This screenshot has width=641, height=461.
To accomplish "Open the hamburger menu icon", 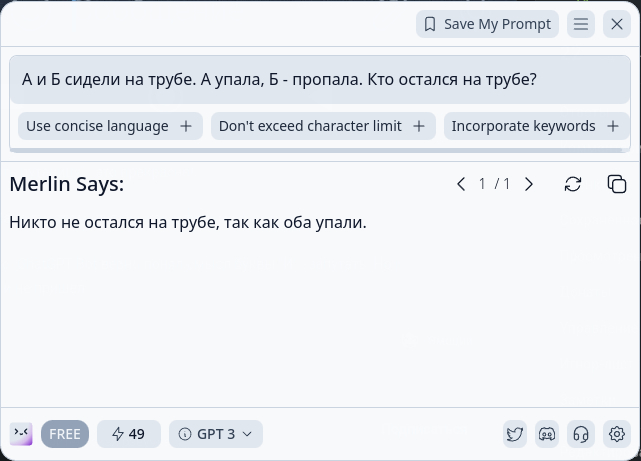I will [581, 24].
